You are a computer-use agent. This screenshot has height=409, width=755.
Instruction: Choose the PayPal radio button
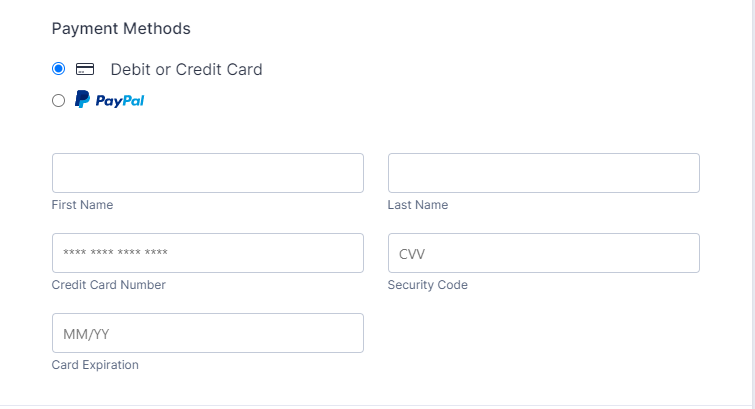58,100
